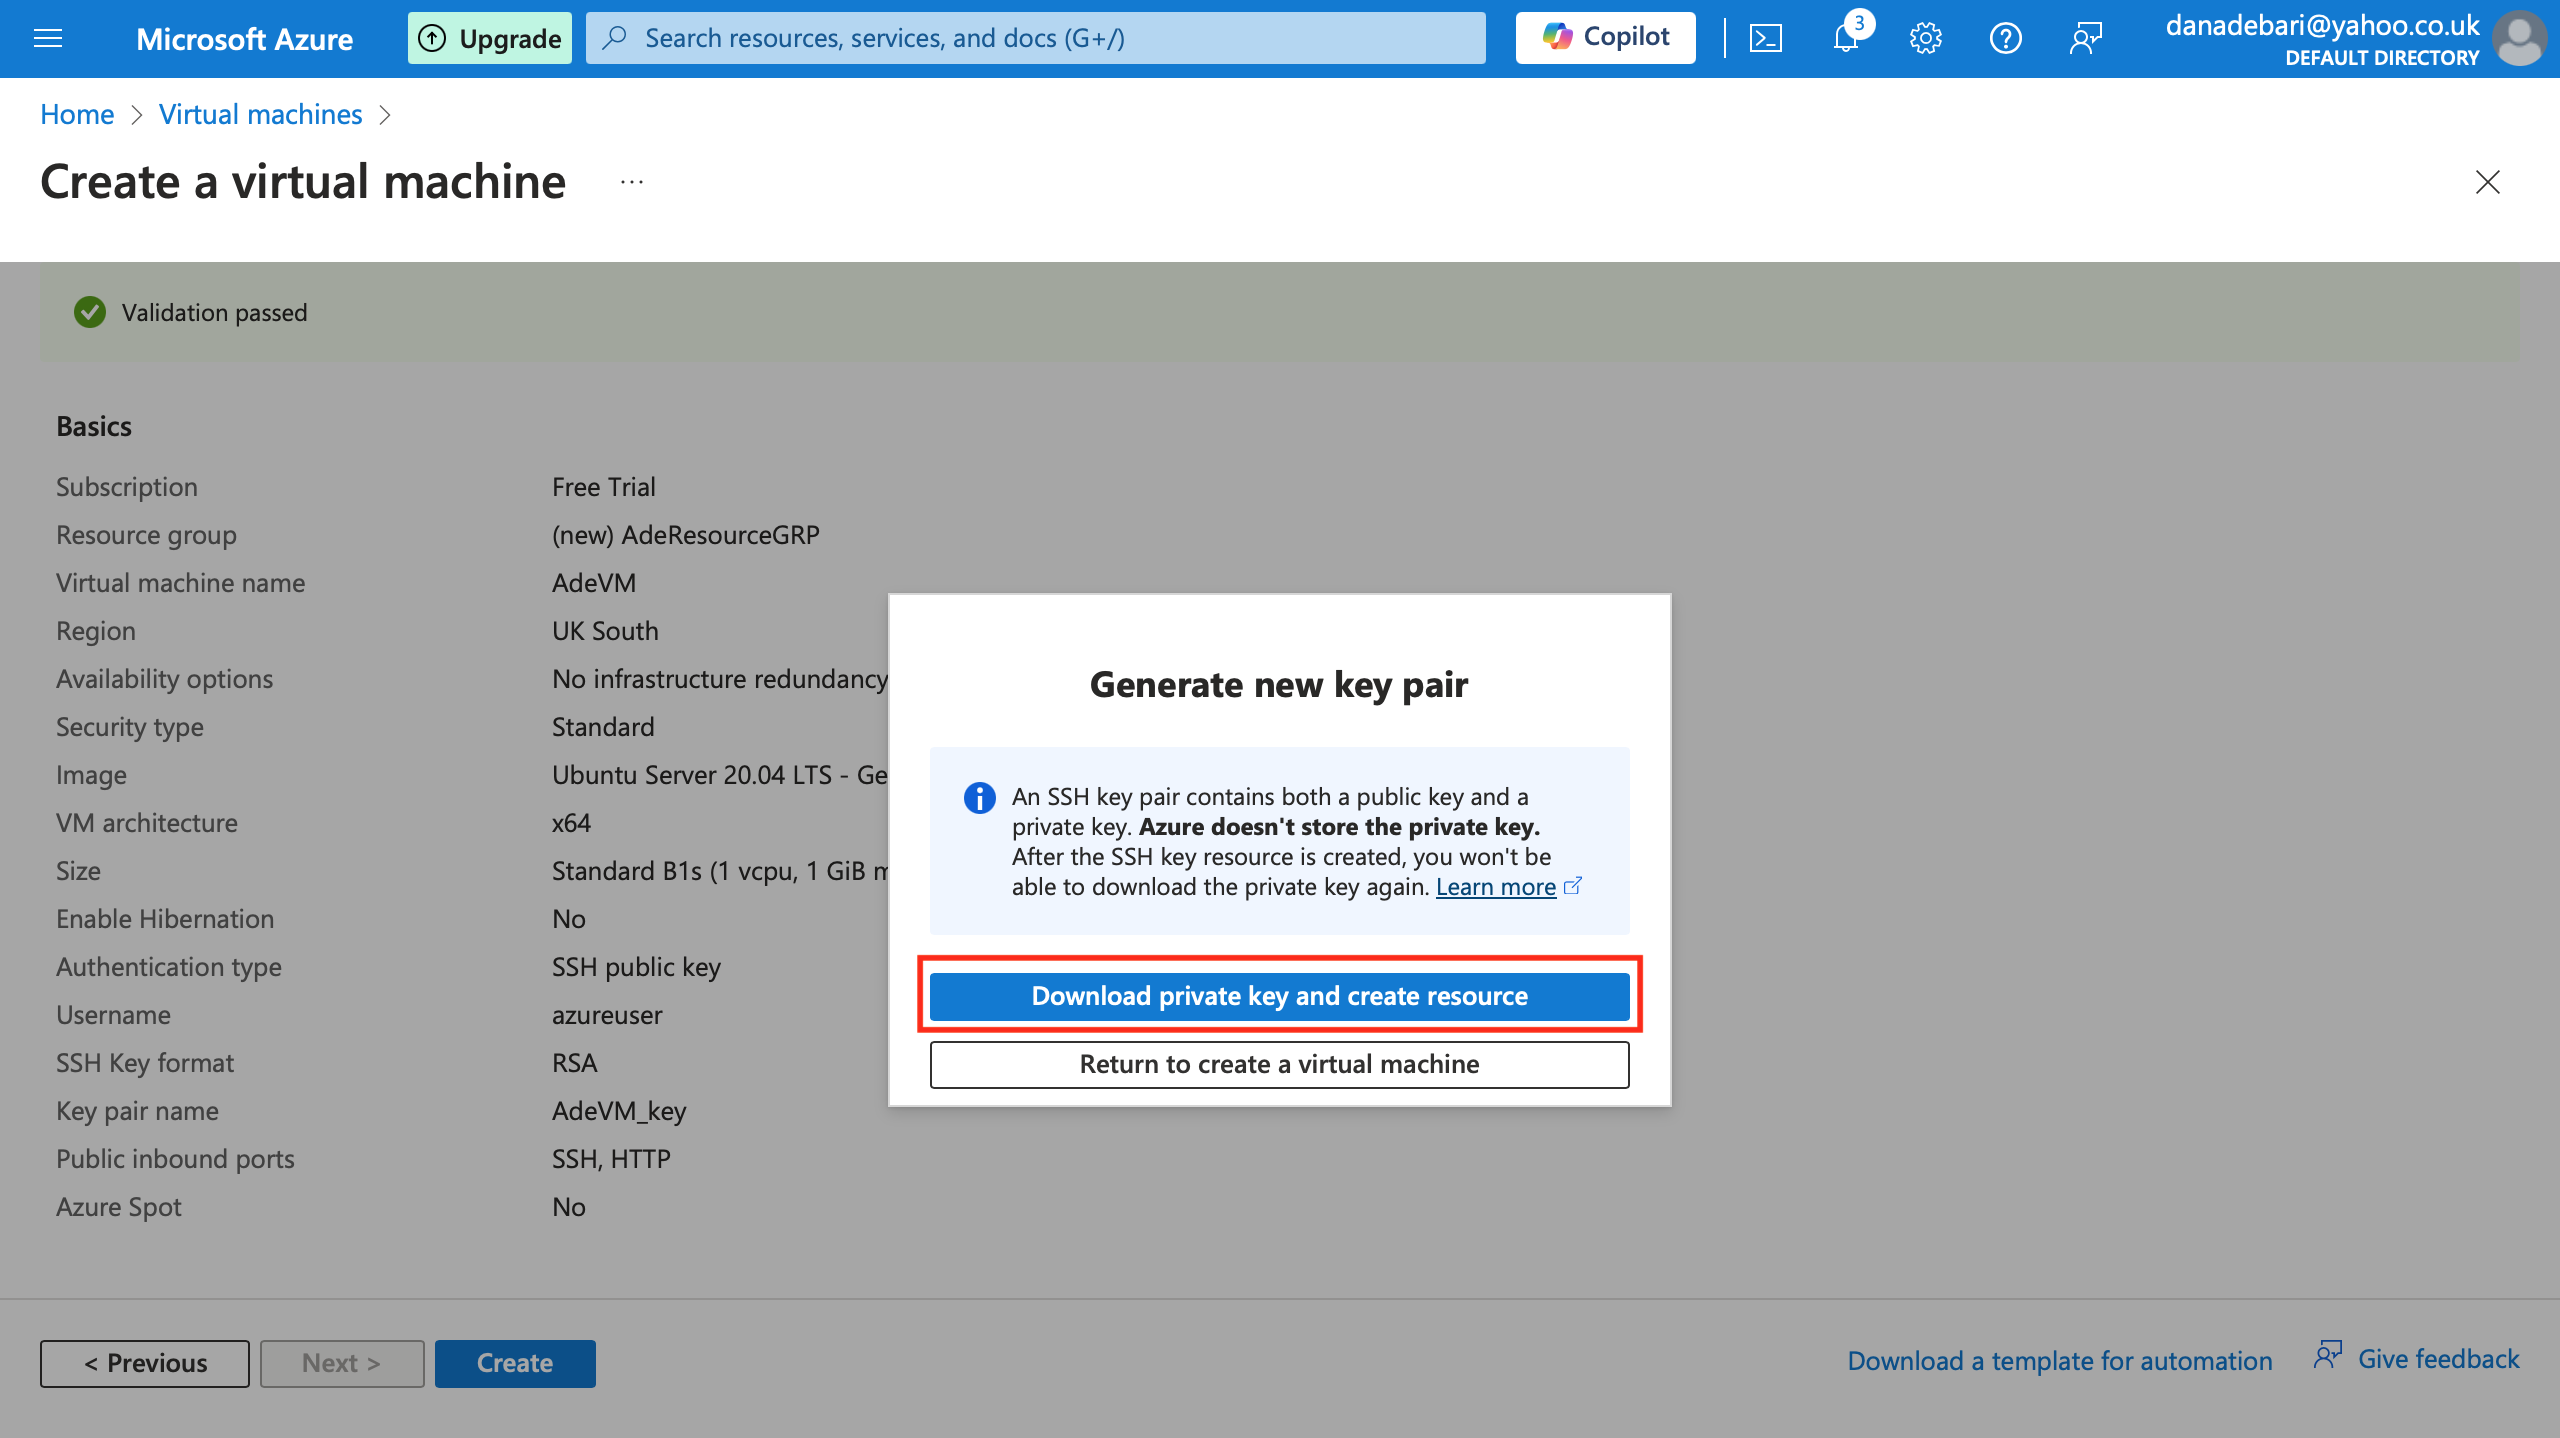Open the more options ellipsis beside title
The width and height of the screenshot is (2560, 1438).
(x=632, y=182)
